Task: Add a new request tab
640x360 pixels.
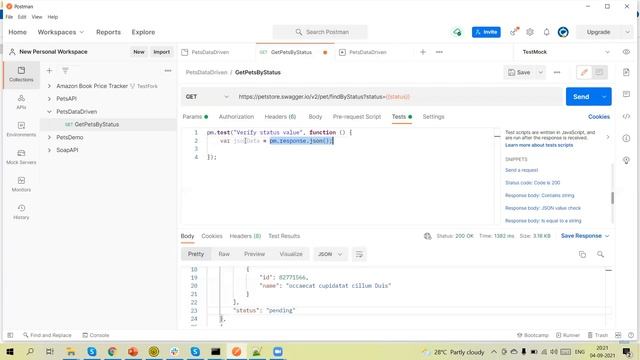Action: pyautogui.click(x=423, y=52)
